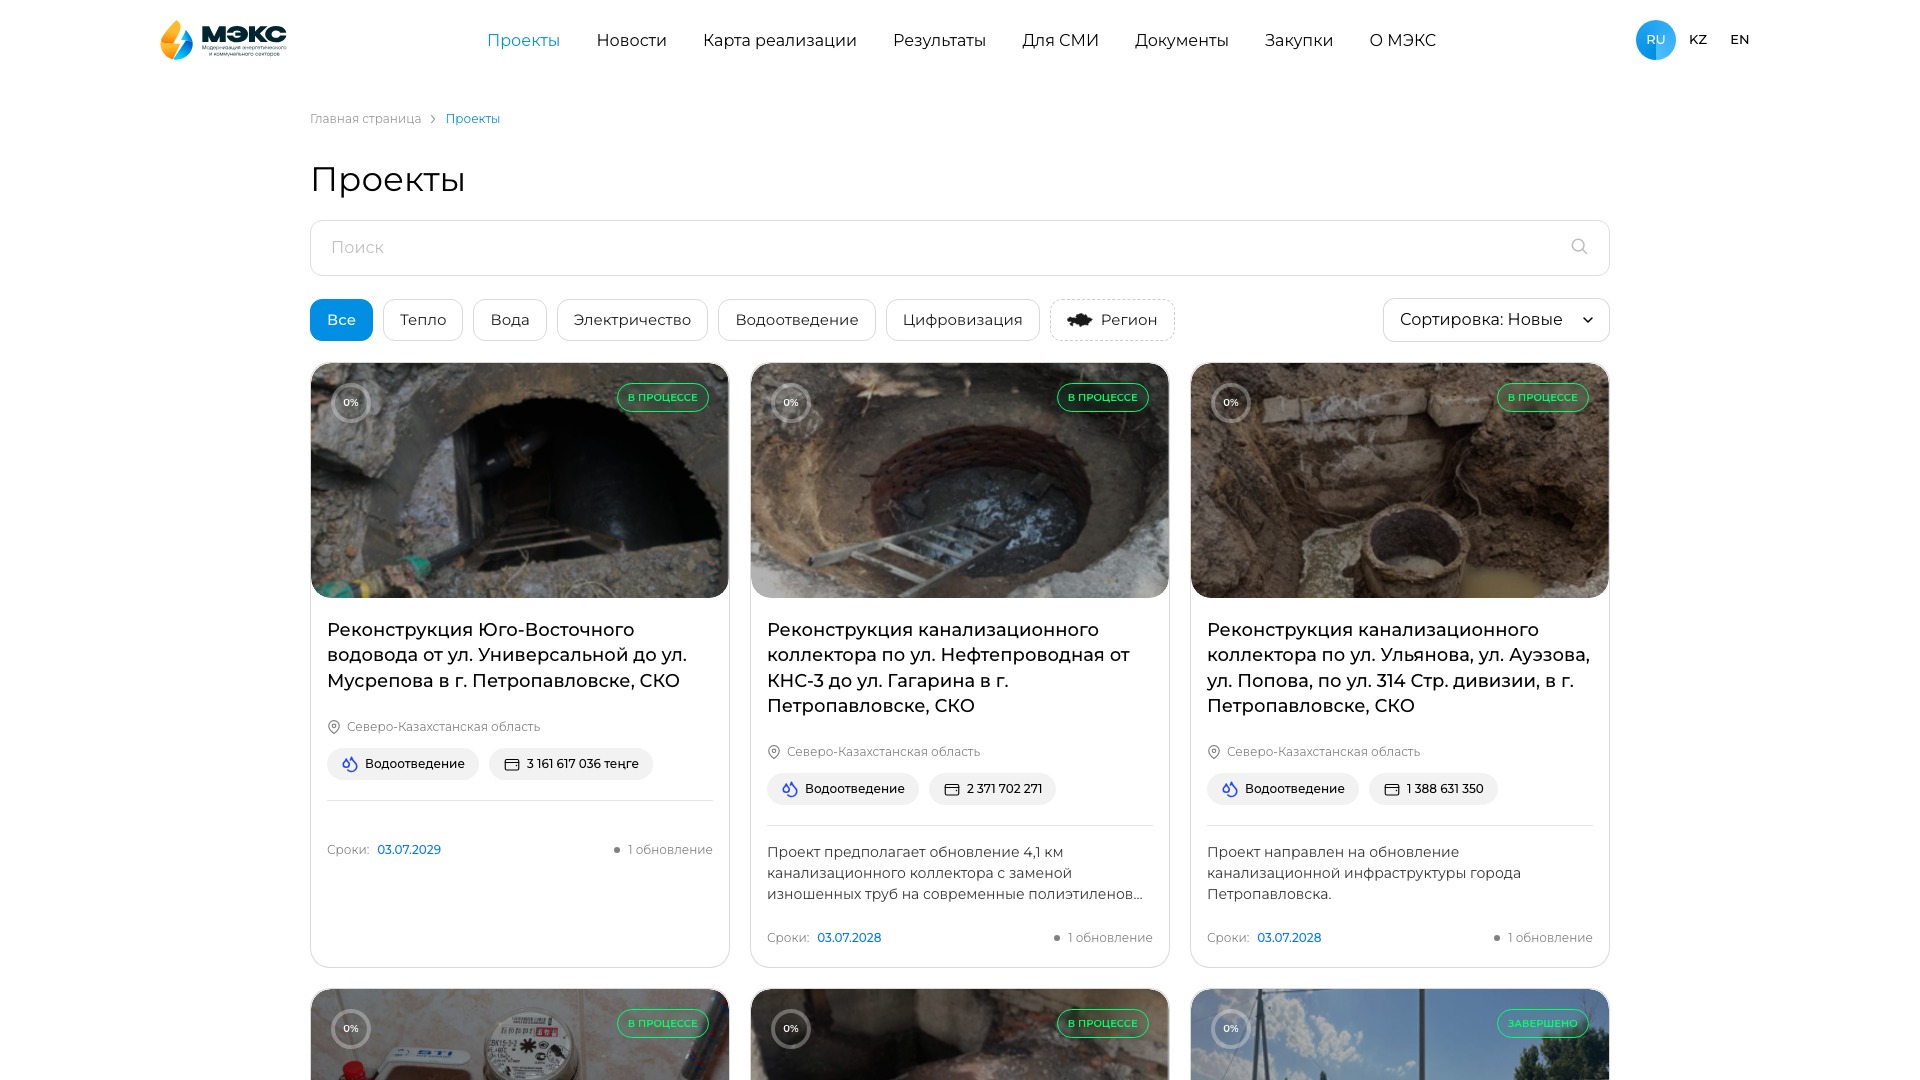This screenshot has width=1920, height=1080.
Task: Click budget card icon next to 3 161 617 036 тенге
Action: pos(512,764)
